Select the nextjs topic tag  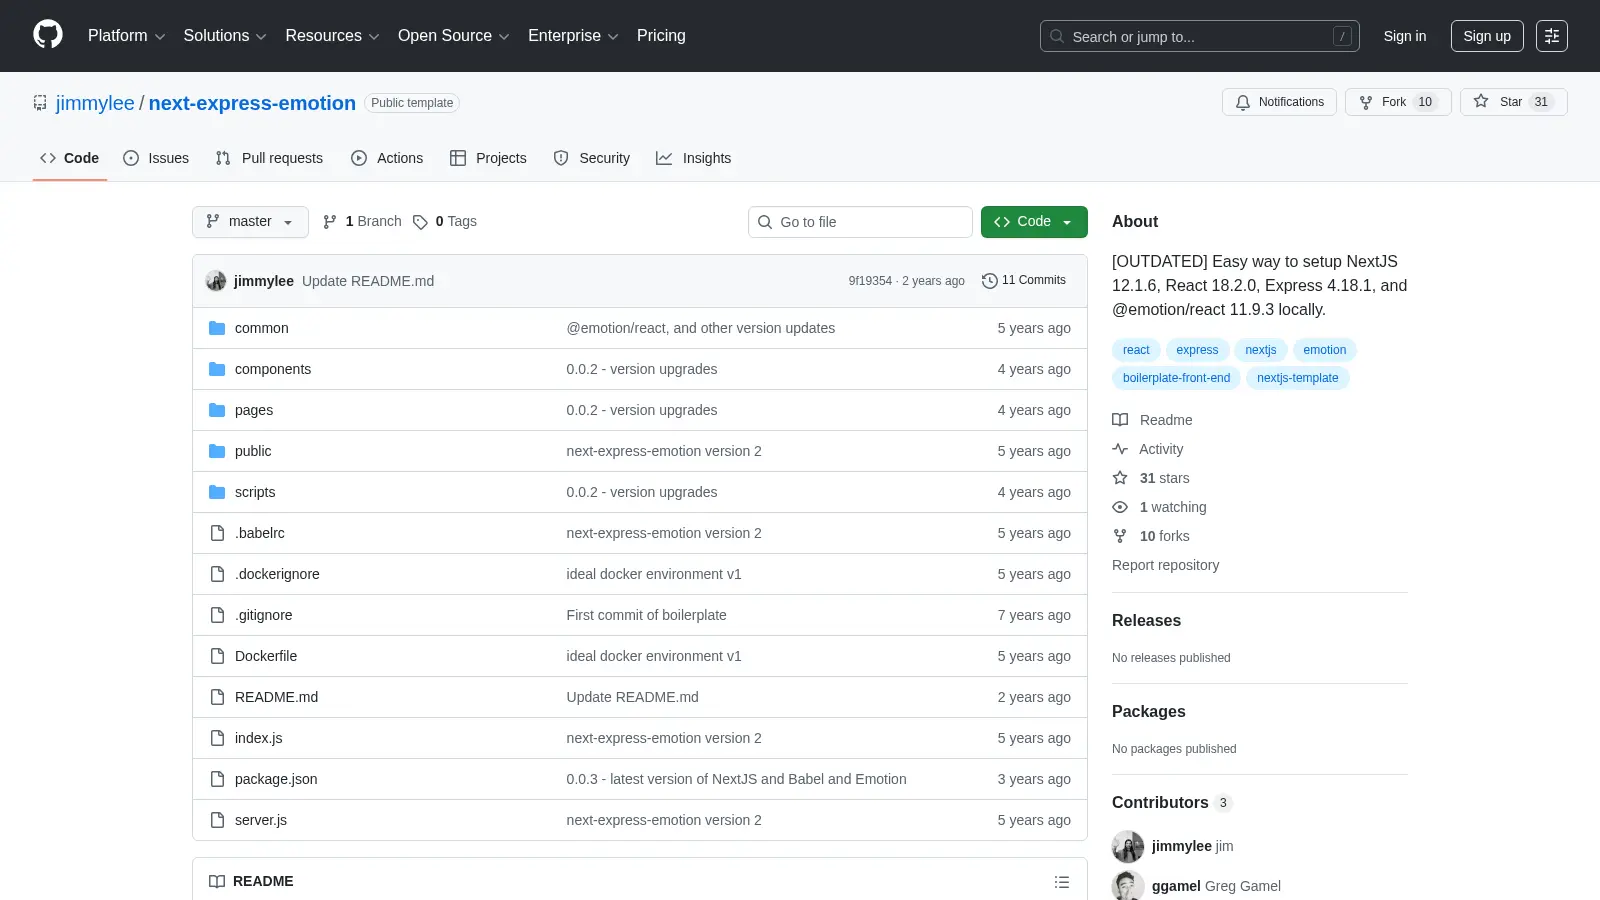coord(1260,350)
